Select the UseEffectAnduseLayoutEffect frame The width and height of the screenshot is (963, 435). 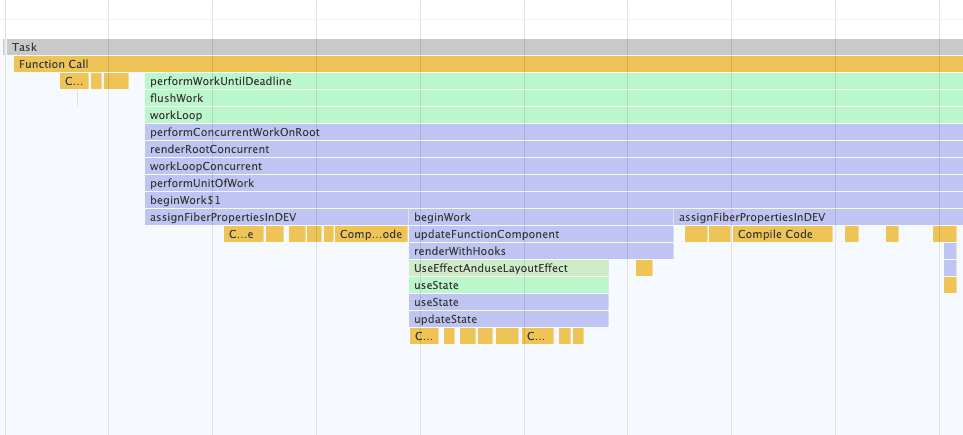(509, 268)
